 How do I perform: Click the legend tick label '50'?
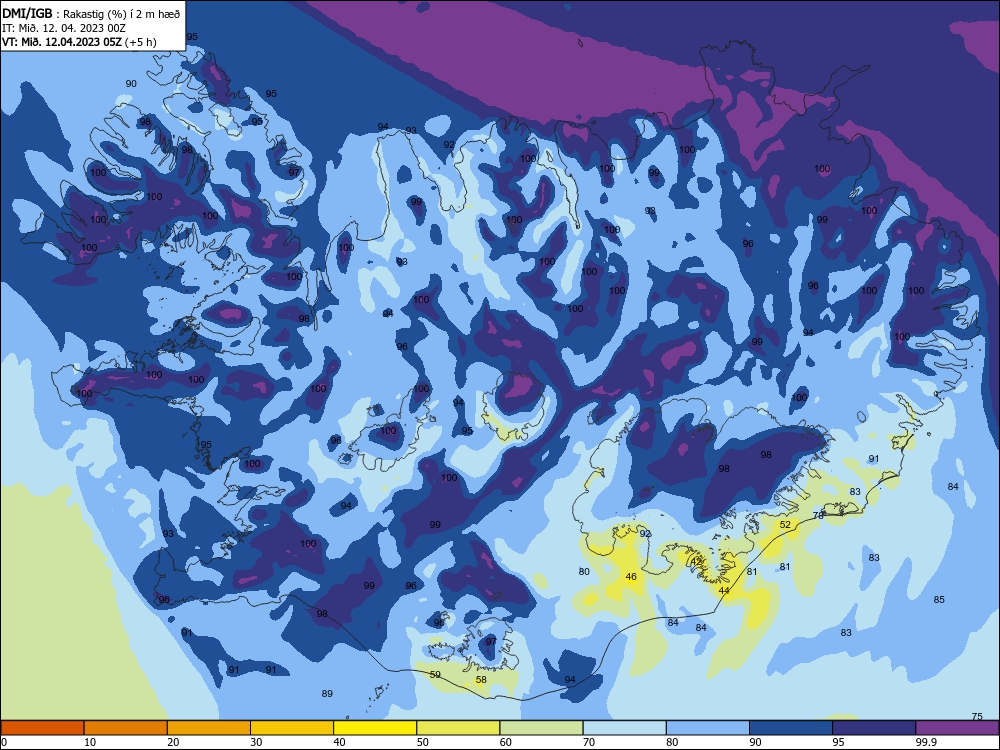tap(422, 742)
